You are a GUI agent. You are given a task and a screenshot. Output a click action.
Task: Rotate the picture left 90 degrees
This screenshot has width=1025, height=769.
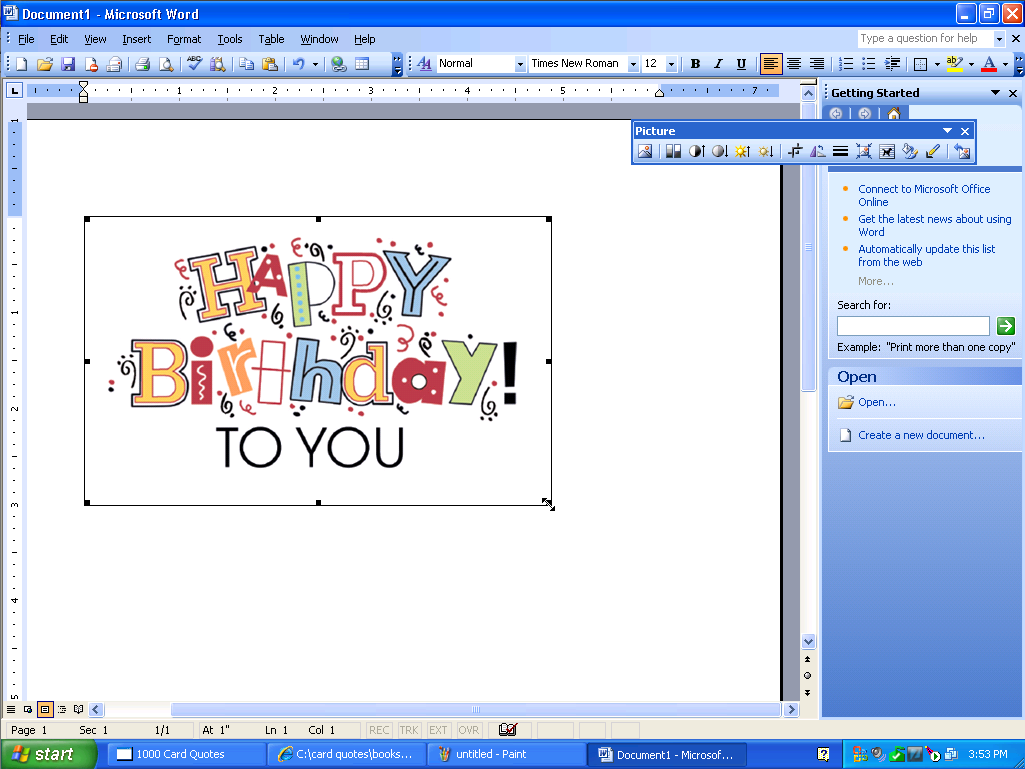coord(816,151)
